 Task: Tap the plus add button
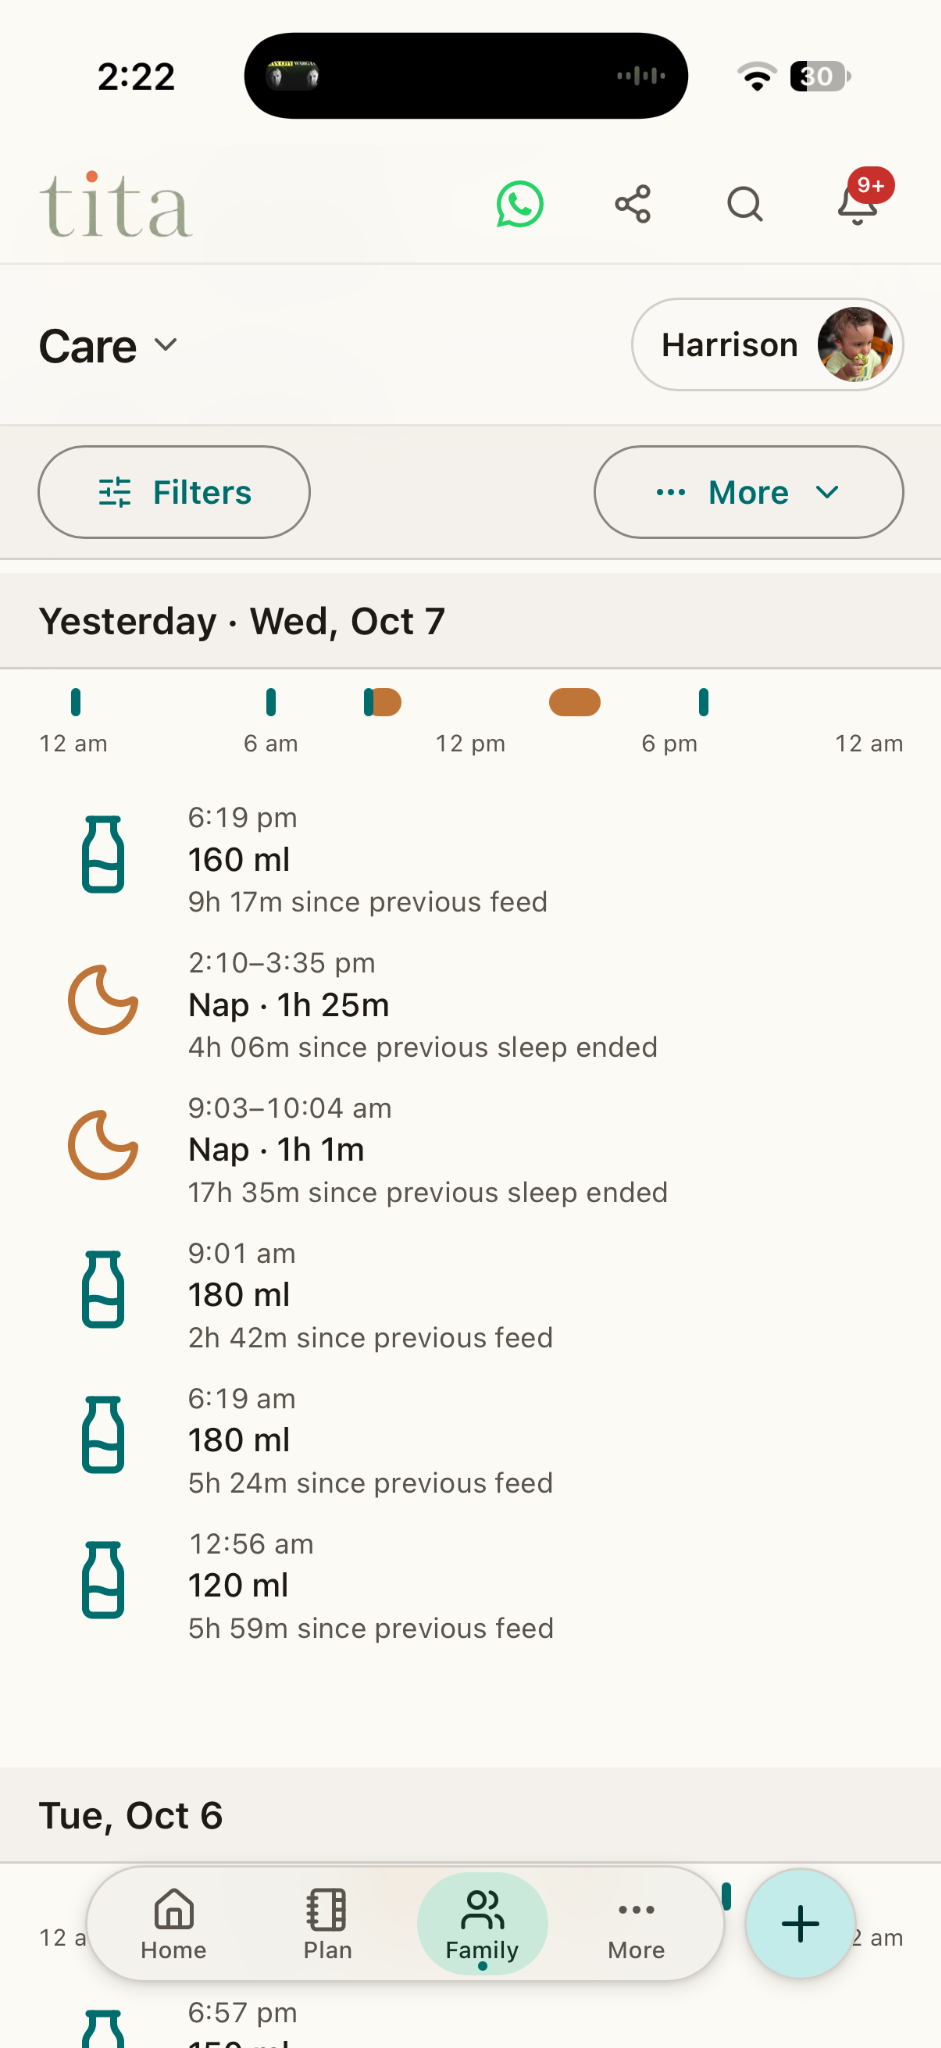coord(800,1924)
